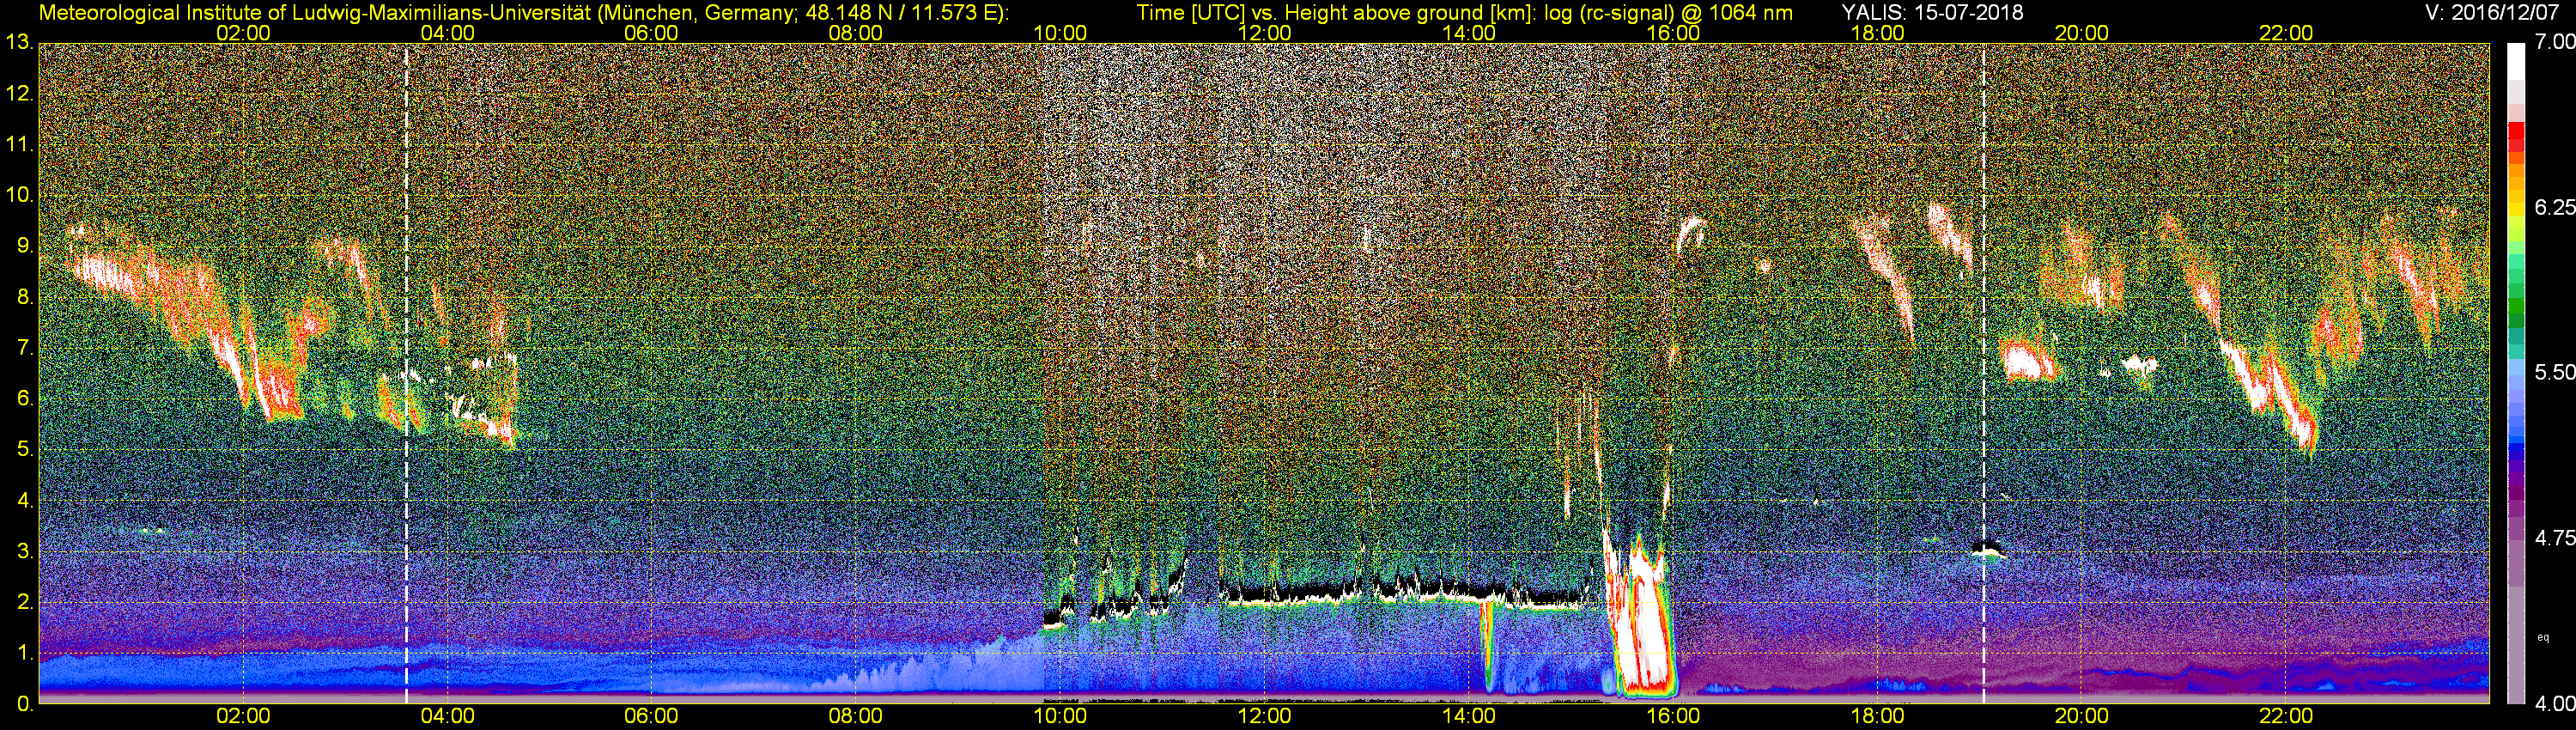
Task: Click the white dashed vertical line near 03:35
Action: (406, 373)
